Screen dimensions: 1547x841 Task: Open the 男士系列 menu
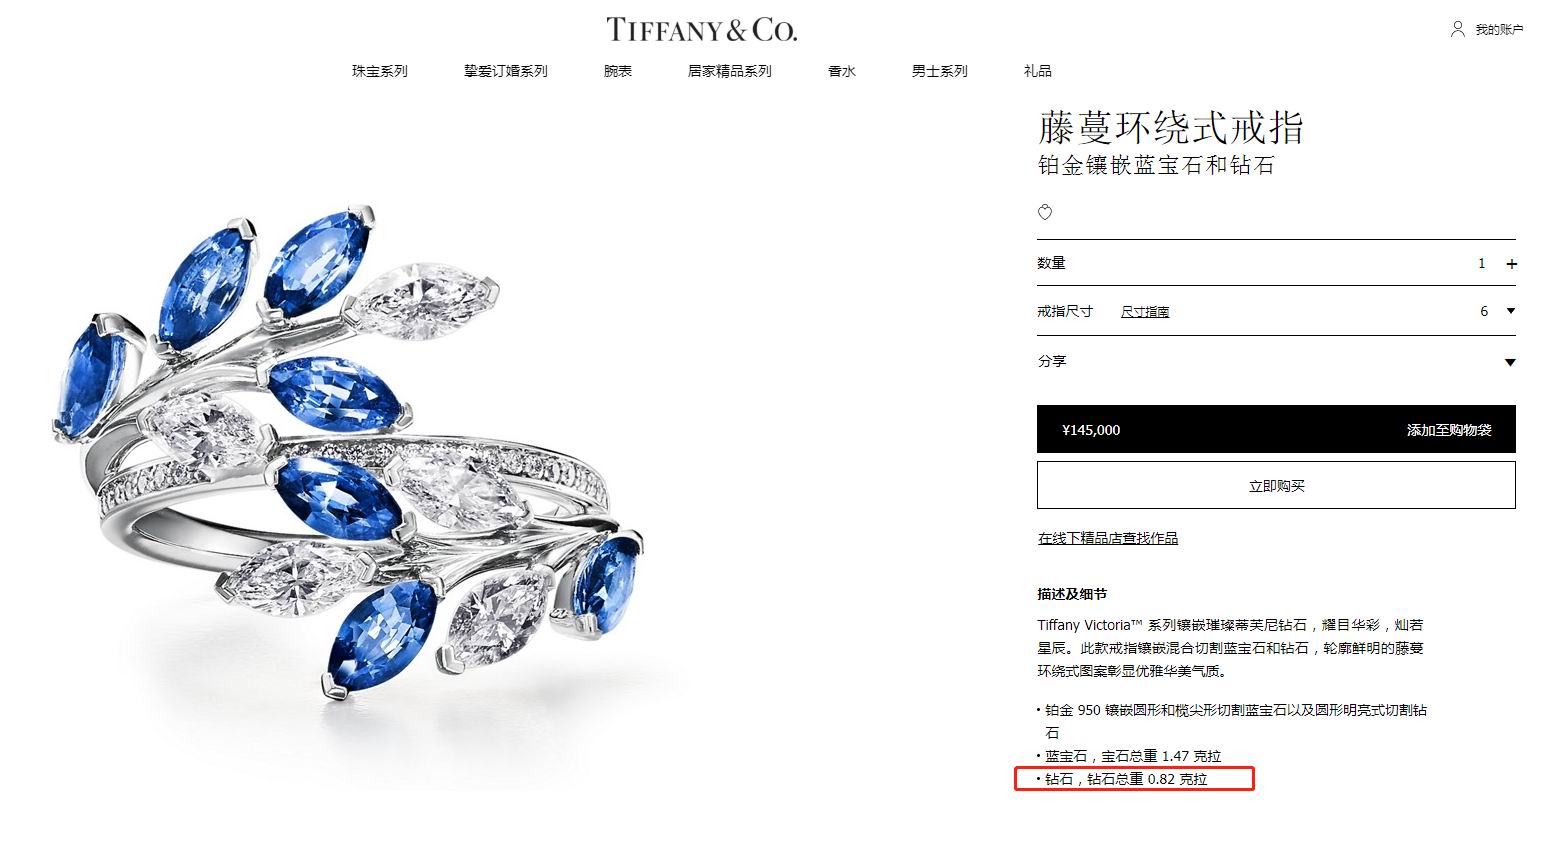pos(940,71)
